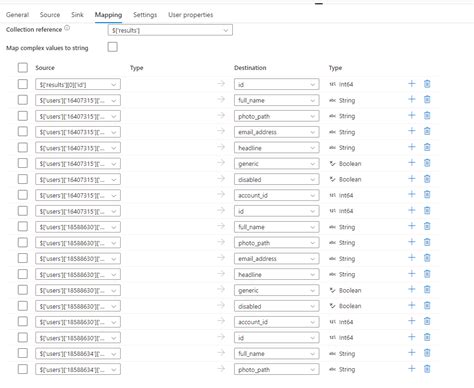Delete the 18588630 photo_path mapping
The width and height of the screenshot is (474, 388).
click(x=427, y=242)
